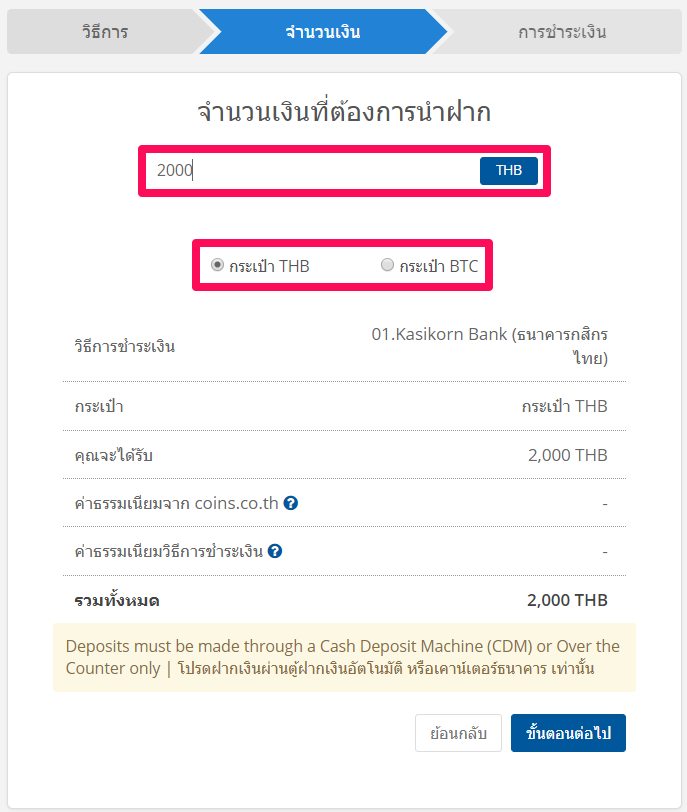This screenshot has height=812, width=687.
Task: Open the payment method fee help icon
Action: click(275, 551)
